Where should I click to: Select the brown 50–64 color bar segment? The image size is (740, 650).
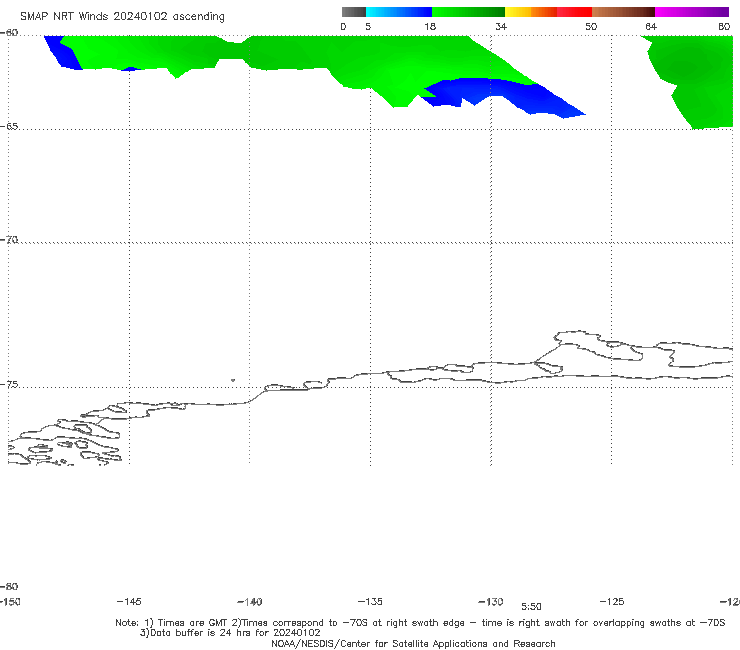[x=623, y=12]
